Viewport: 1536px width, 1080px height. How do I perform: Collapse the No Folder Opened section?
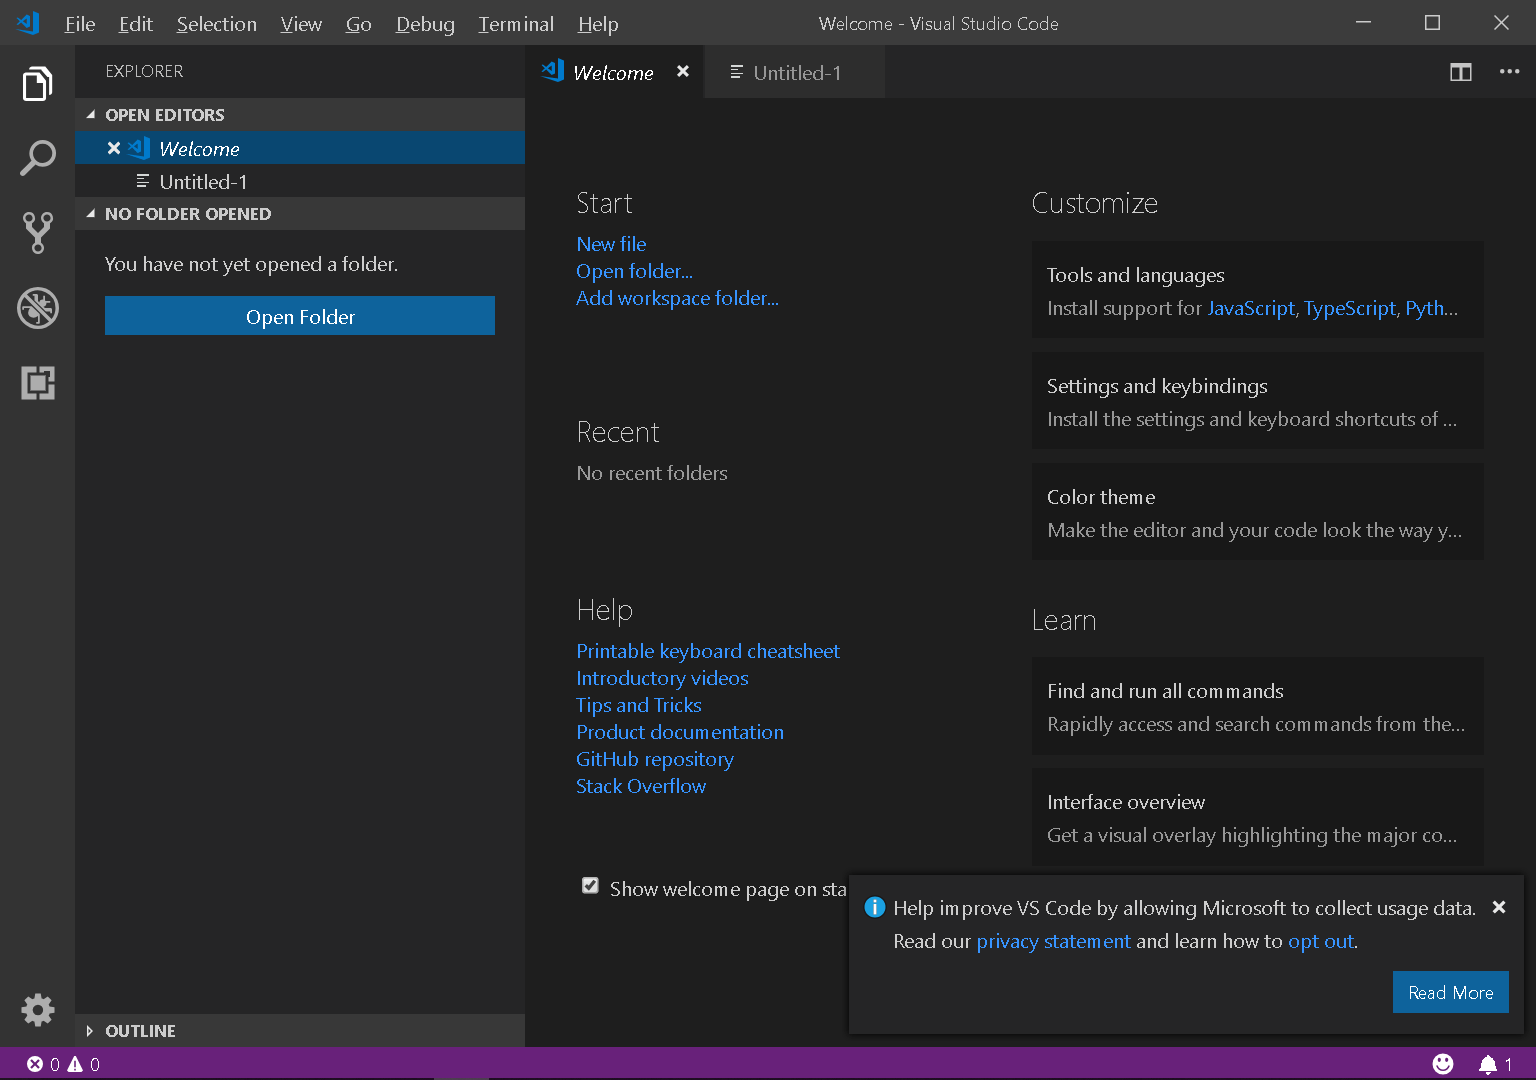pyautogui.click(x=91, y=213)
